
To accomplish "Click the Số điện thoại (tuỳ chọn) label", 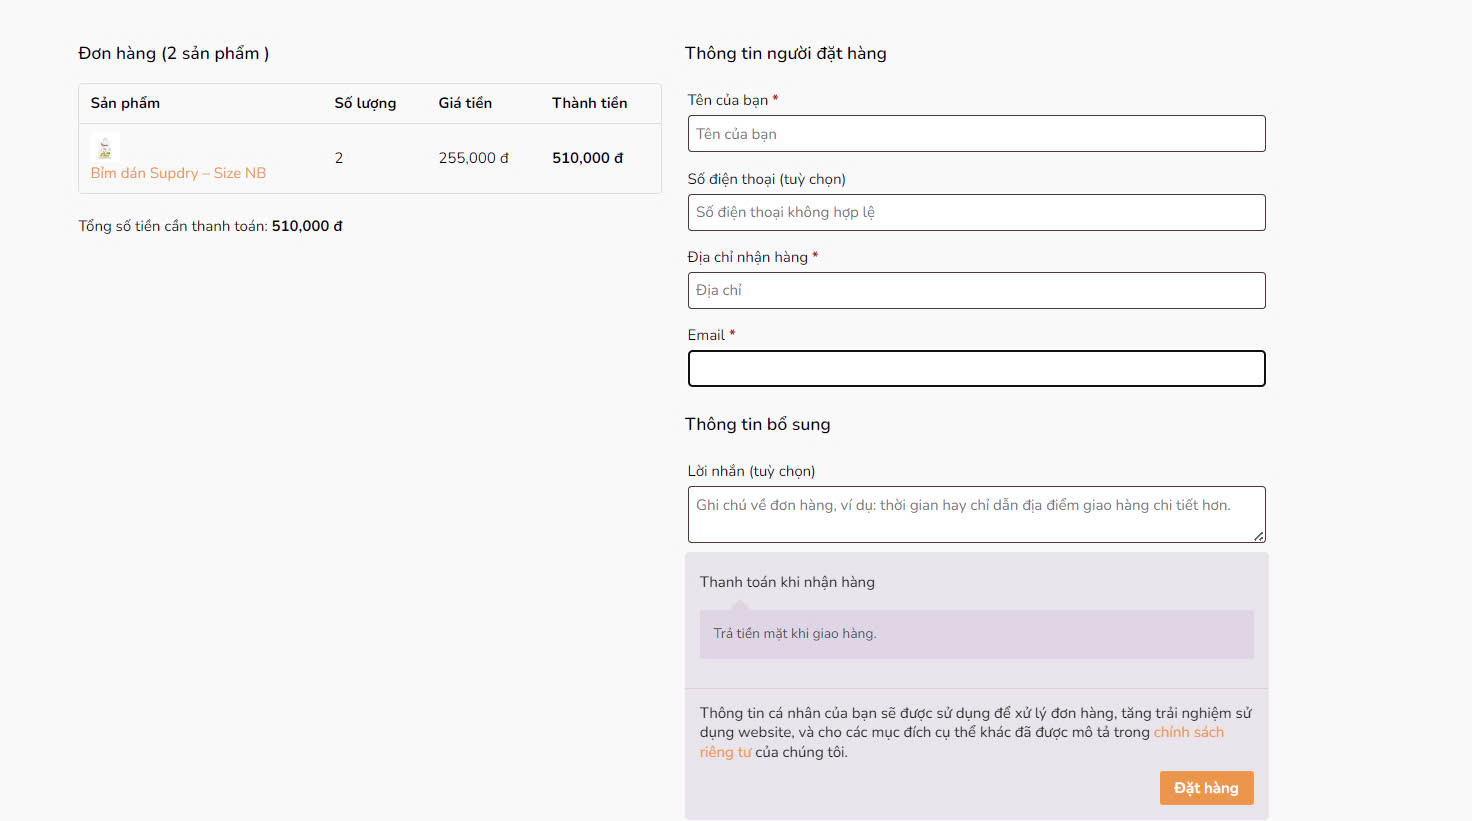I will tap(766, 179).
